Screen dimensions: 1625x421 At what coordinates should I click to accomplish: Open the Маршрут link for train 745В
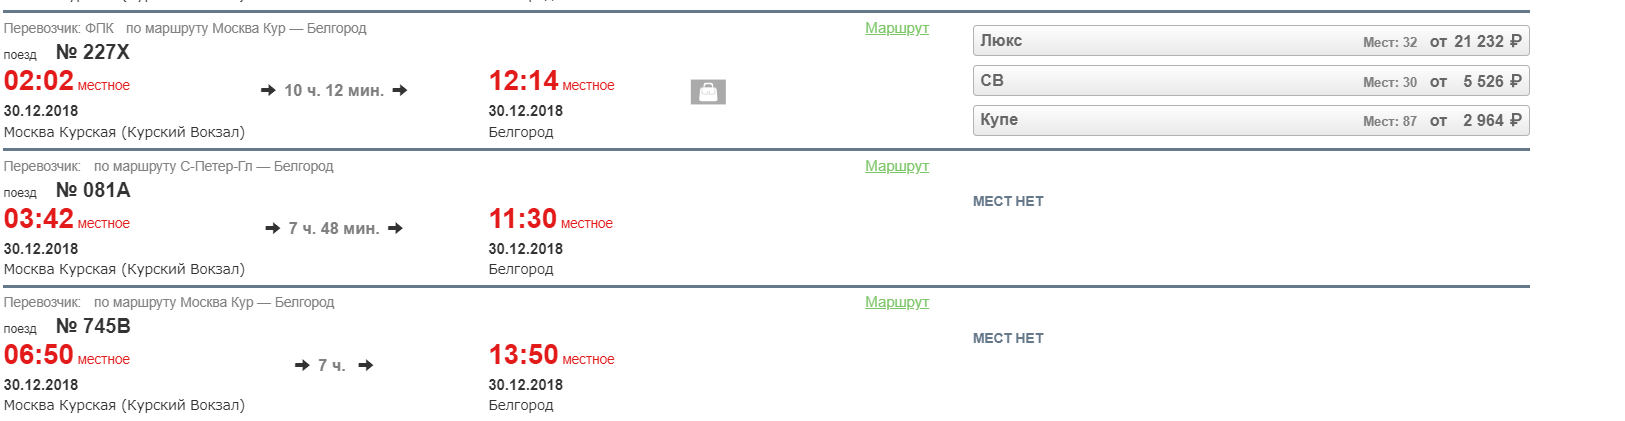896,302
